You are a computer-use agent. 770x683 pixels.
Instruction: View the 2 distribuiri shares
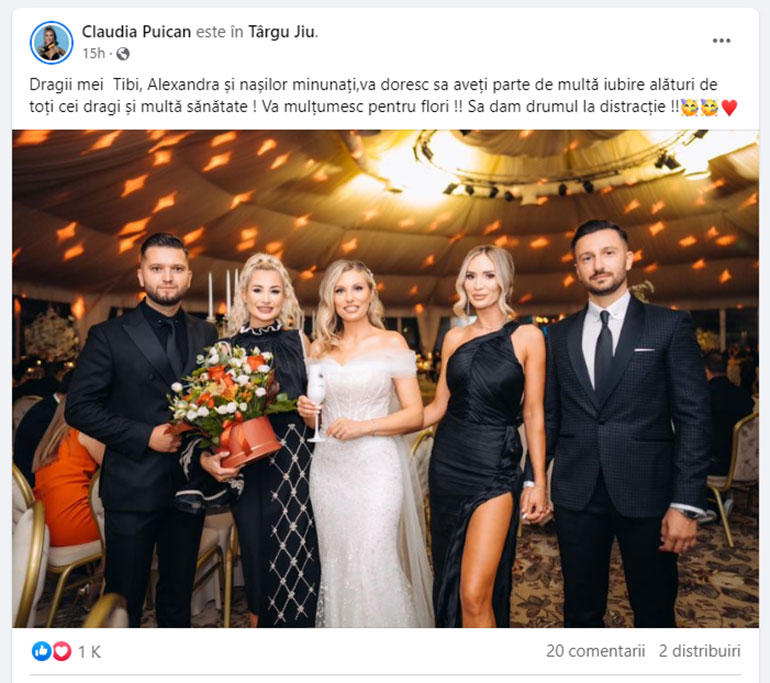click(x=699, y=651)
